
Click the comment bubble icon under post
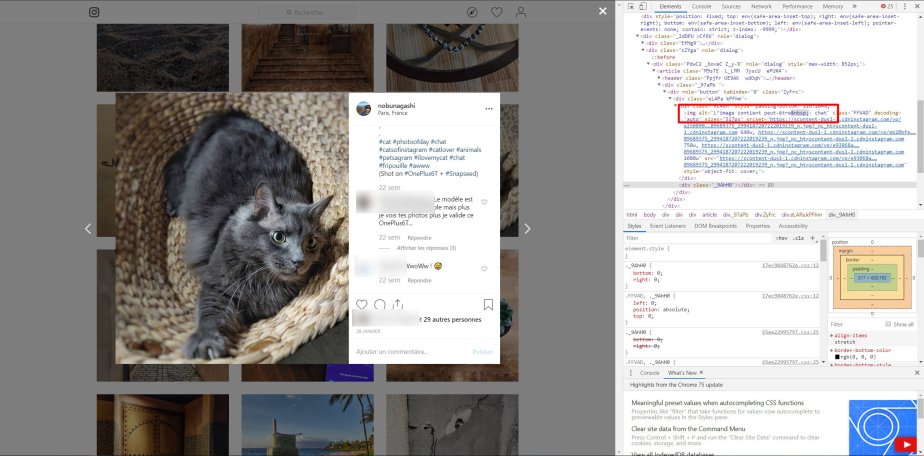(380, 305)
